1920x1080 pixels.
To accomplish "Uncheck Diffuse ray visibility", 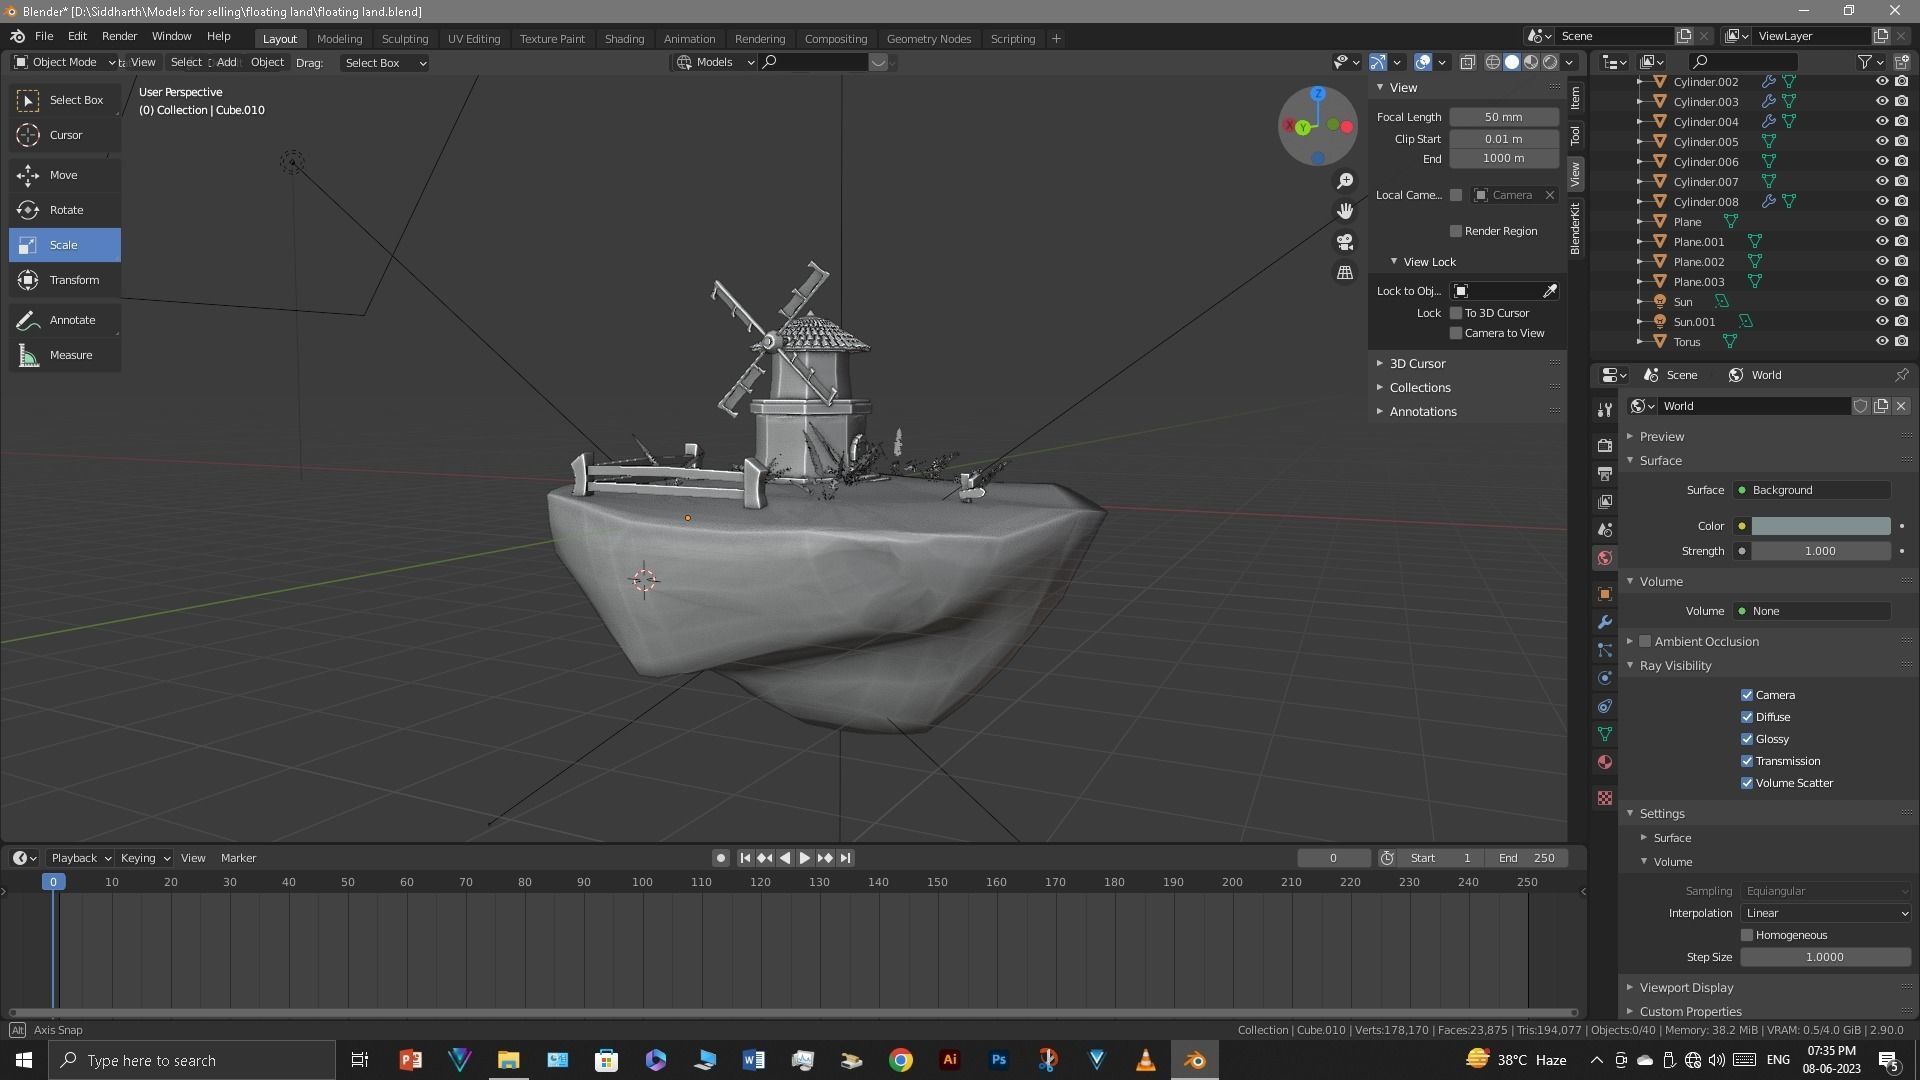I will click(1747, 717).
